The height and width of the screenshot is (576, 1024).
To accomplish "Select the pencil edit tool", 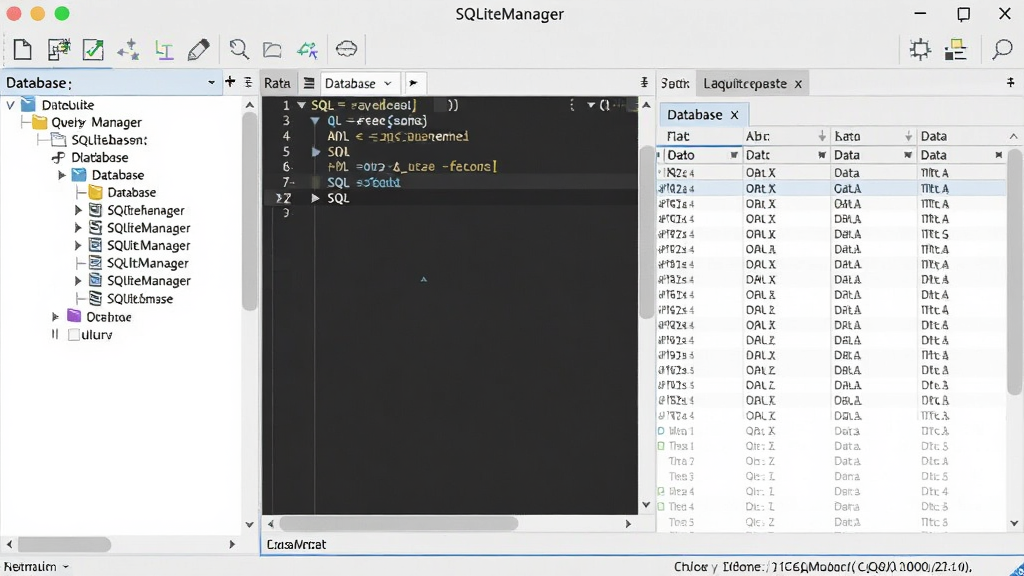I will click(x=199, y=50).
